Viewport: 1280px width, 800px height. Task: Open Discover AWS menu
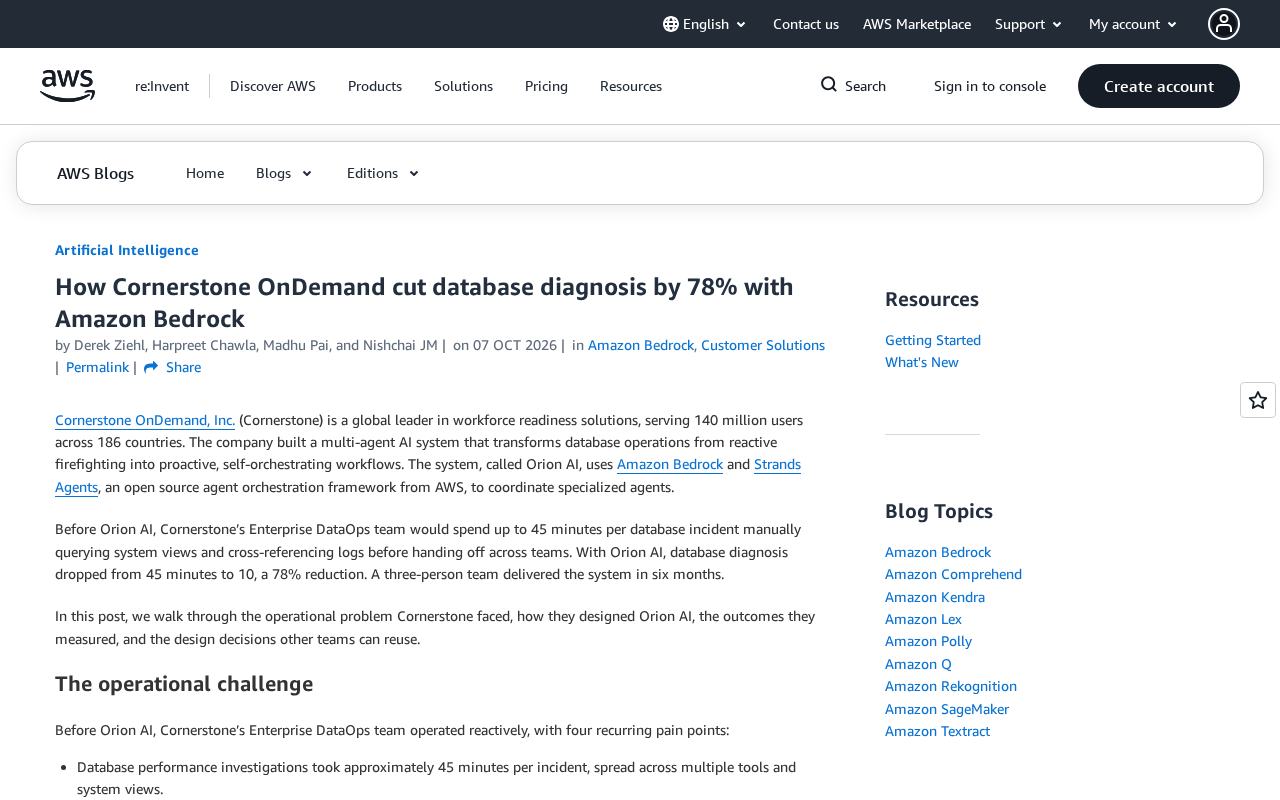273,86
